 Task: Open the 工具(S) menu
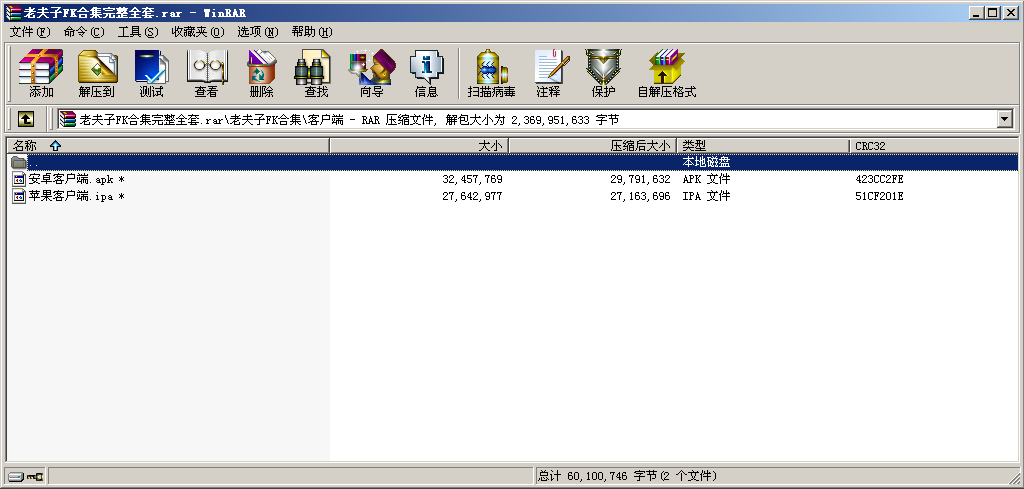tap(138, 32)
